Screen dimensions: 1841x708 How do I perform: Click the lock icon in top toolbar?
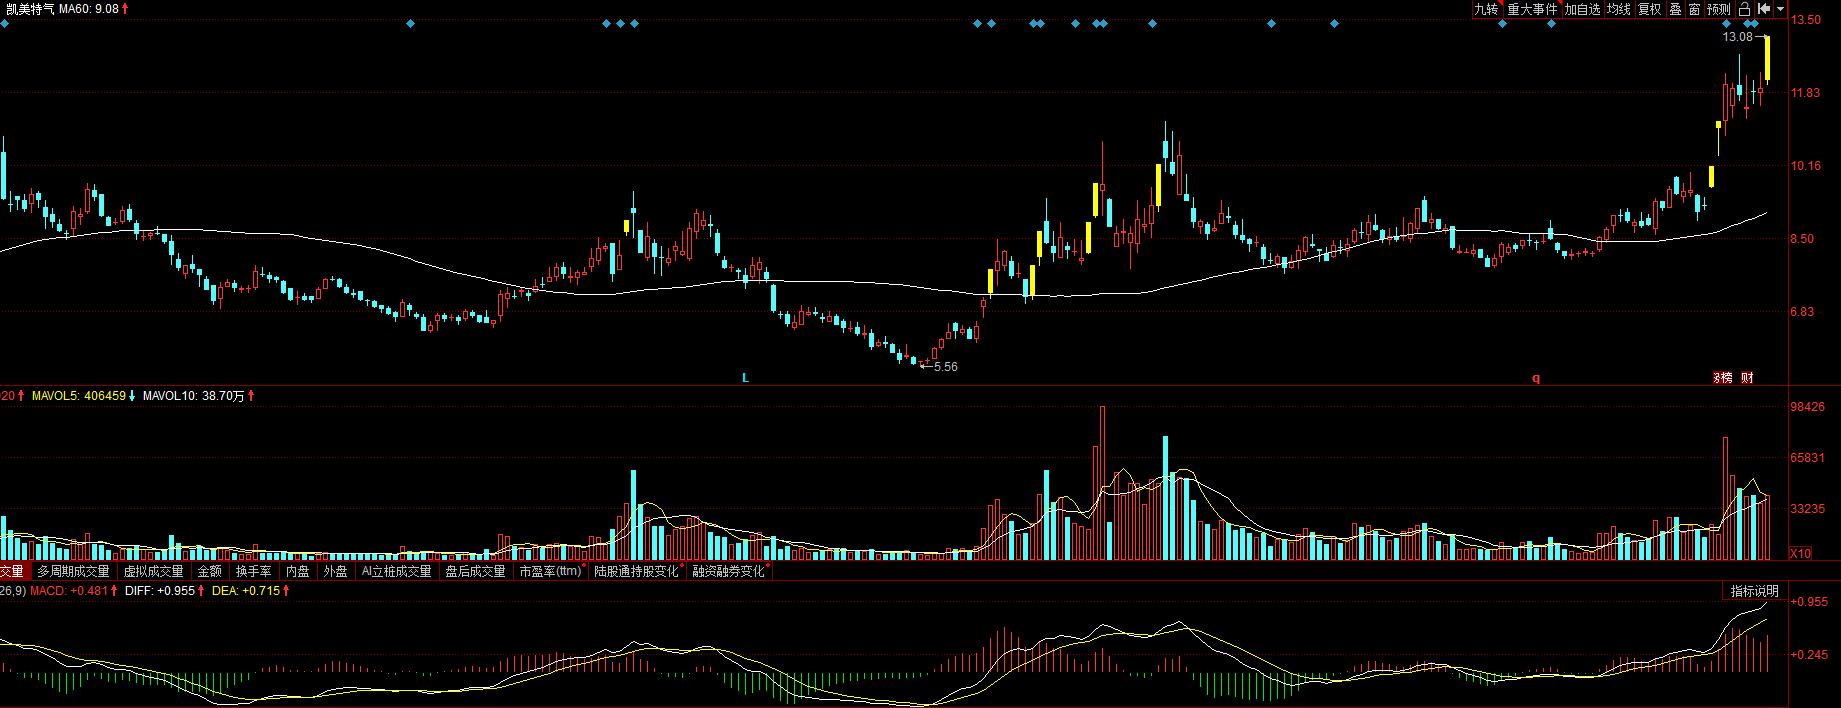point(1743,9)
